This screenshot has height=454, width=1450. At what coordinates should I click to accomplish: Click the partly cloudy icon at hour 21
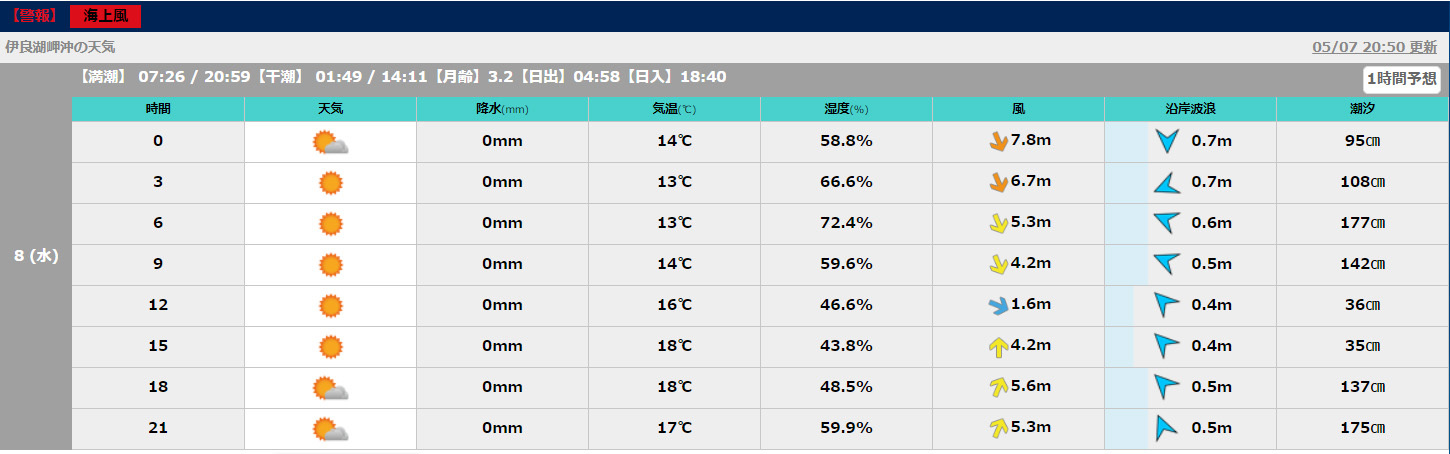point(330,429)
